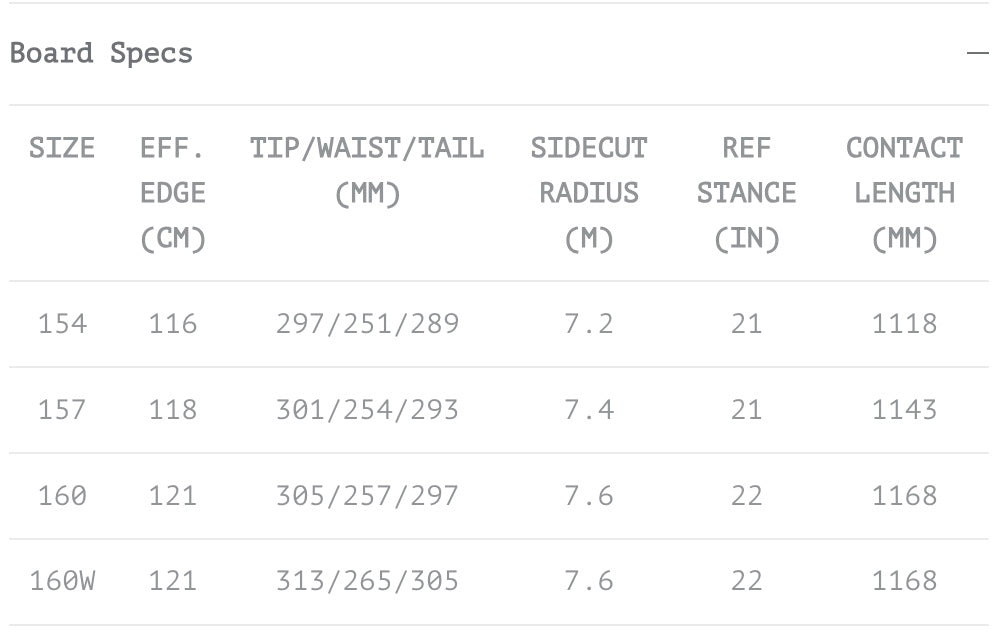
Task: Click the SIDECUT RADIUS (M) header
Action: click(x=589, y=193)
